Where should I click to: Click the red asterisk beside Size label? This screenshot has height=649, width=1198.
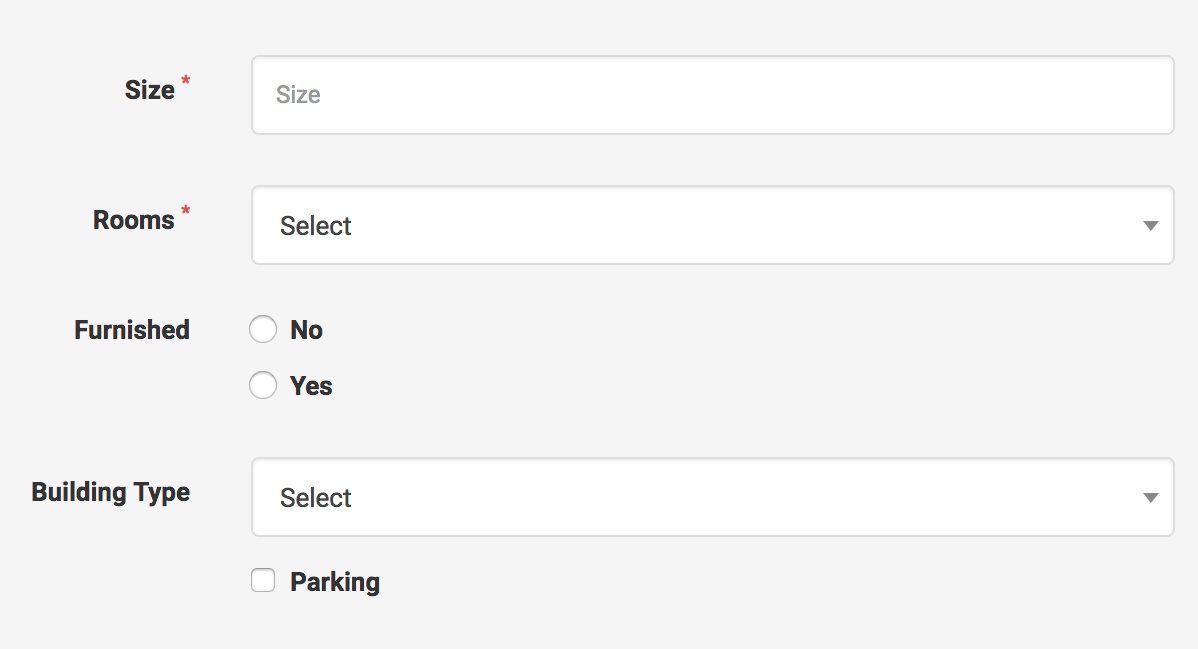click(186, 82)
